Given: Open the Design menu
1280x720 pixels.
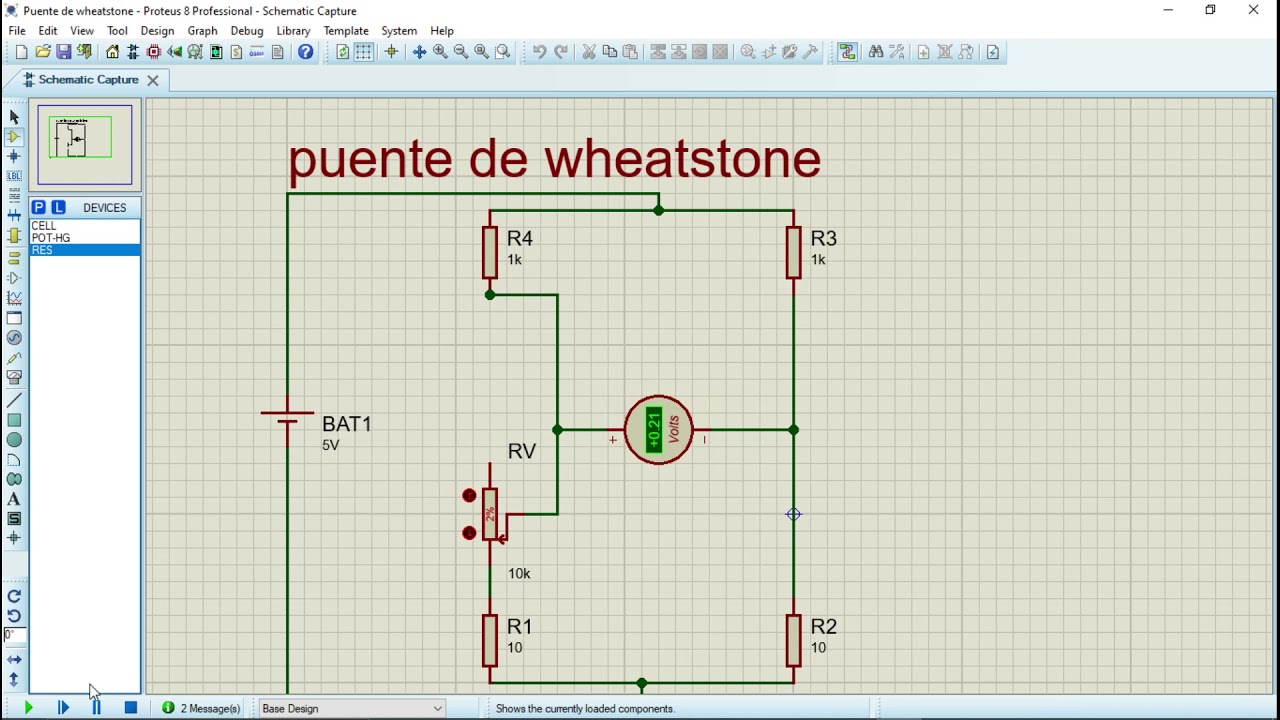Looking at the screenshot, I should tap(157, 31).
